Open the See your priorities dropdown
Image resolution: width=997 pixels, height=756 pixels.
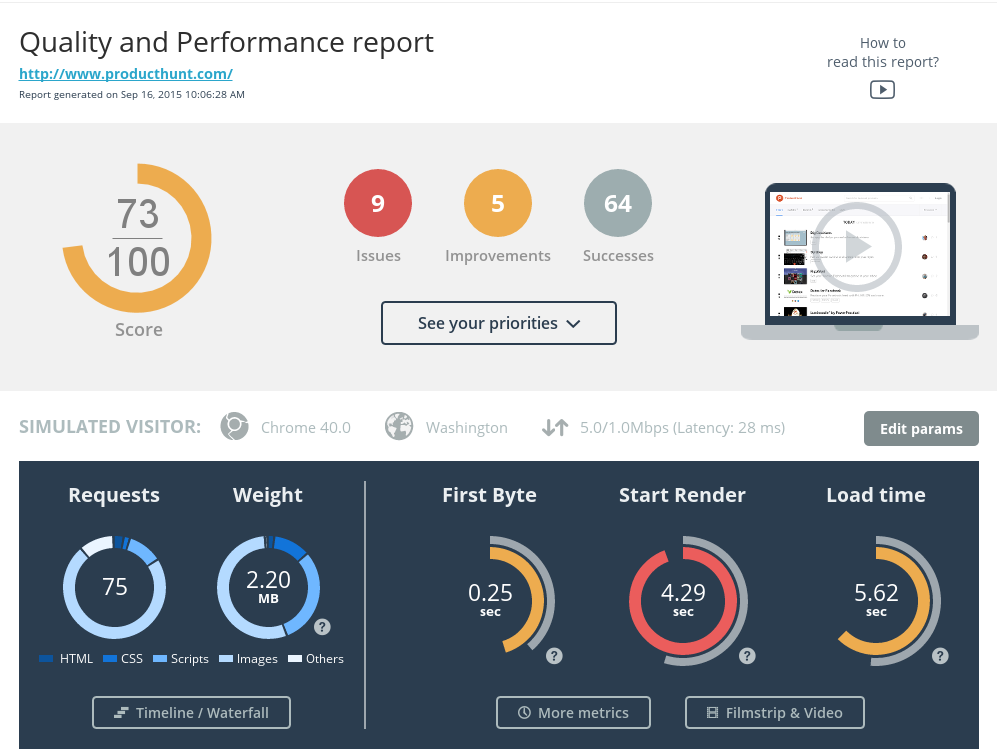point(498,323)
